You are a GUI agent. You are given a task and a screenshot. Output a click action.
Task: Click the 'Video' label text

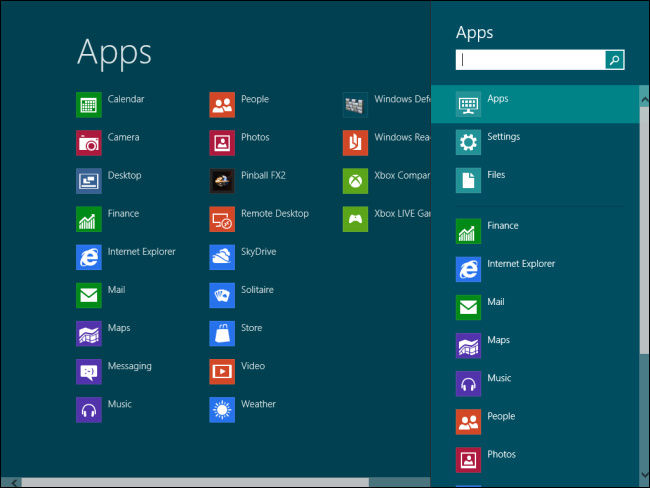(x=253, y=366)
